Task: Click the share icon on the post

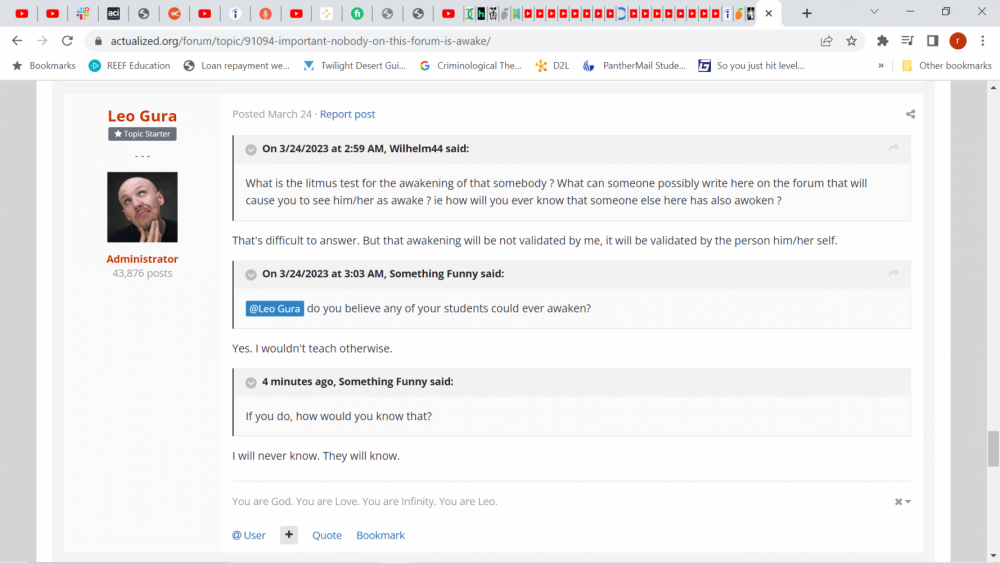Action: point(910,114)
